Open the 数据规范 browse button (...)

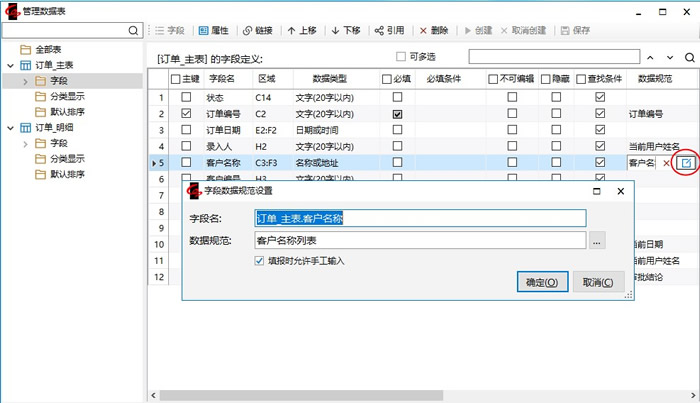(597, 240)
